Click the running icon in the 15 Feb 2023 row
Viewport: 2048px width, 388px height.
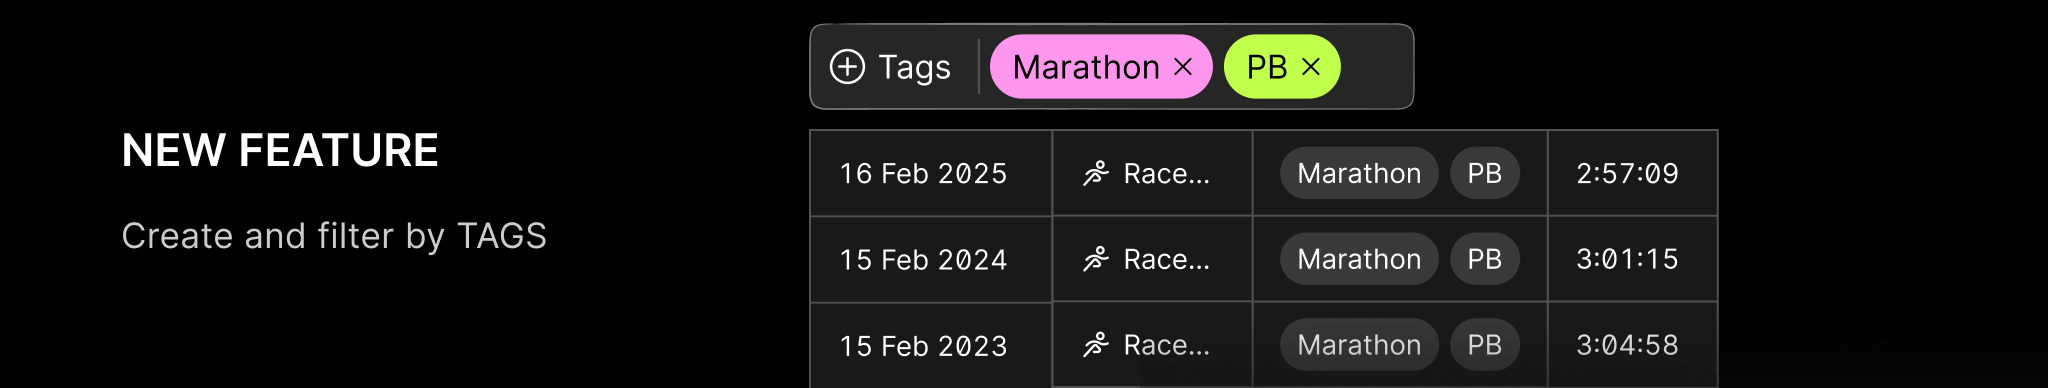[x=1096, y=346]
